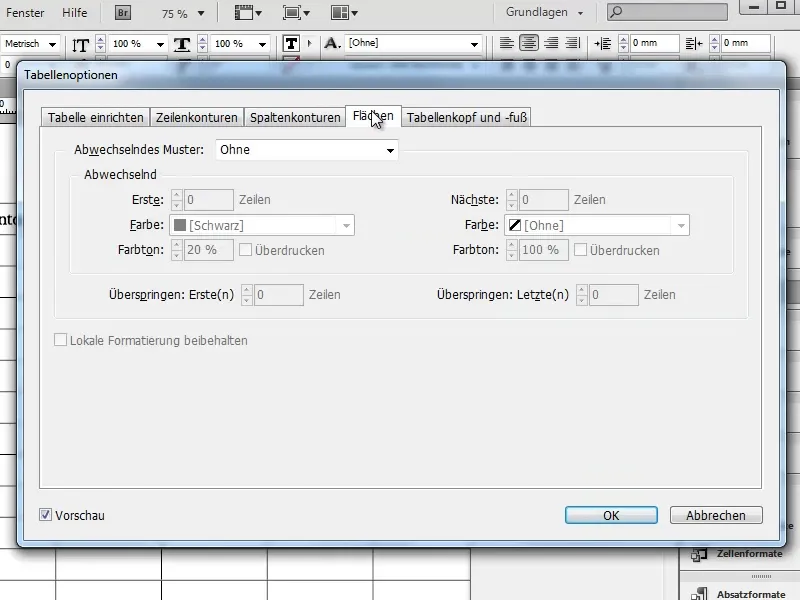Justify text using last alignment icon
Screen dimensions: 800x600
(572, 43)
